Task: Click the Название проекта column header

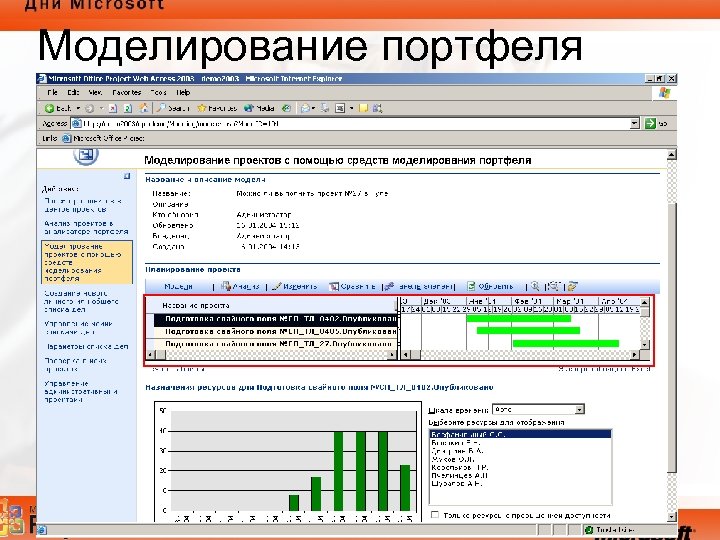Action: (272, 305)
